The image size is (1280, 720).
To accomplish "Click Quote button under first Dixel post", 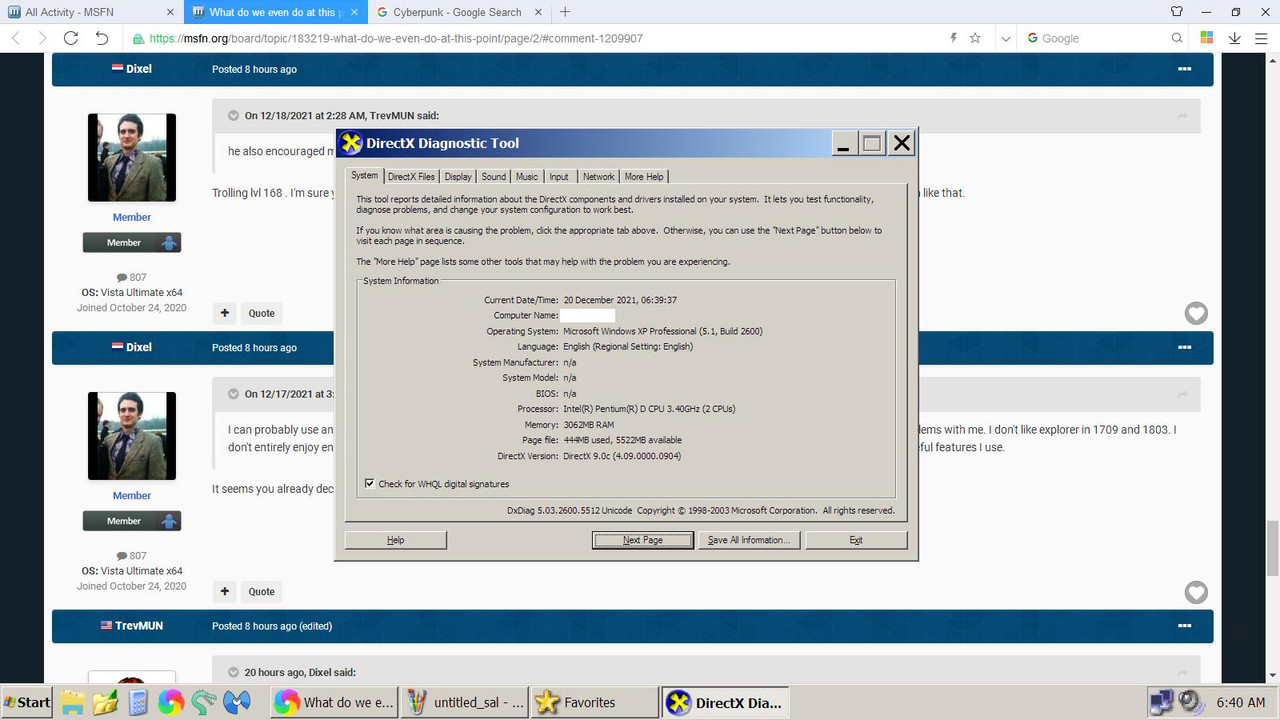I will point(262,313).
